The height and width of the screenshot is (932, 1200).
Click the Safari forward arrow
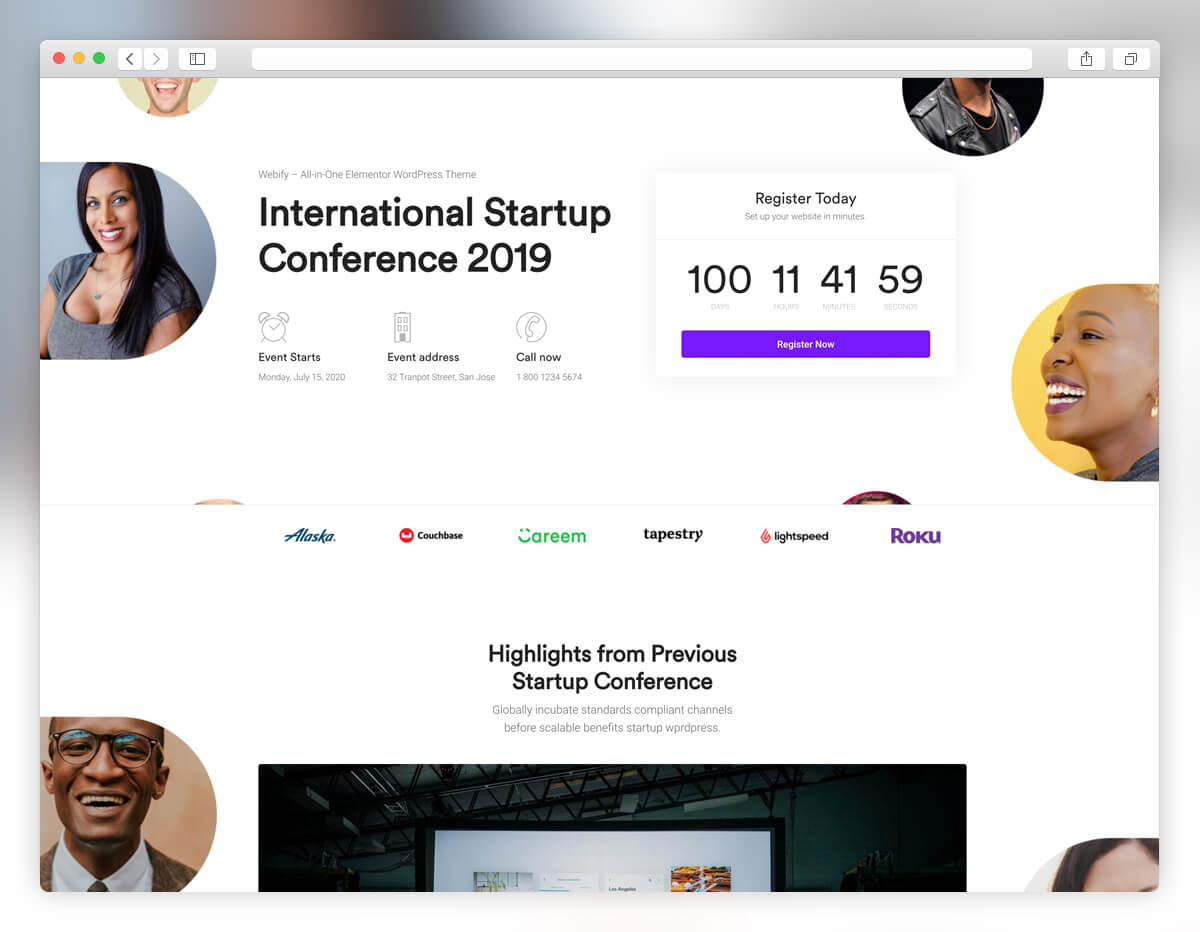tap(156, 59)
